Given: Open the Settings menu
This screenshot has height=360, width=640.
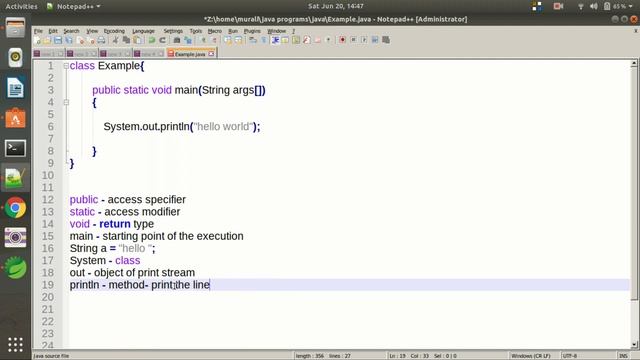Looking at the screenshot, I should 173,31.
